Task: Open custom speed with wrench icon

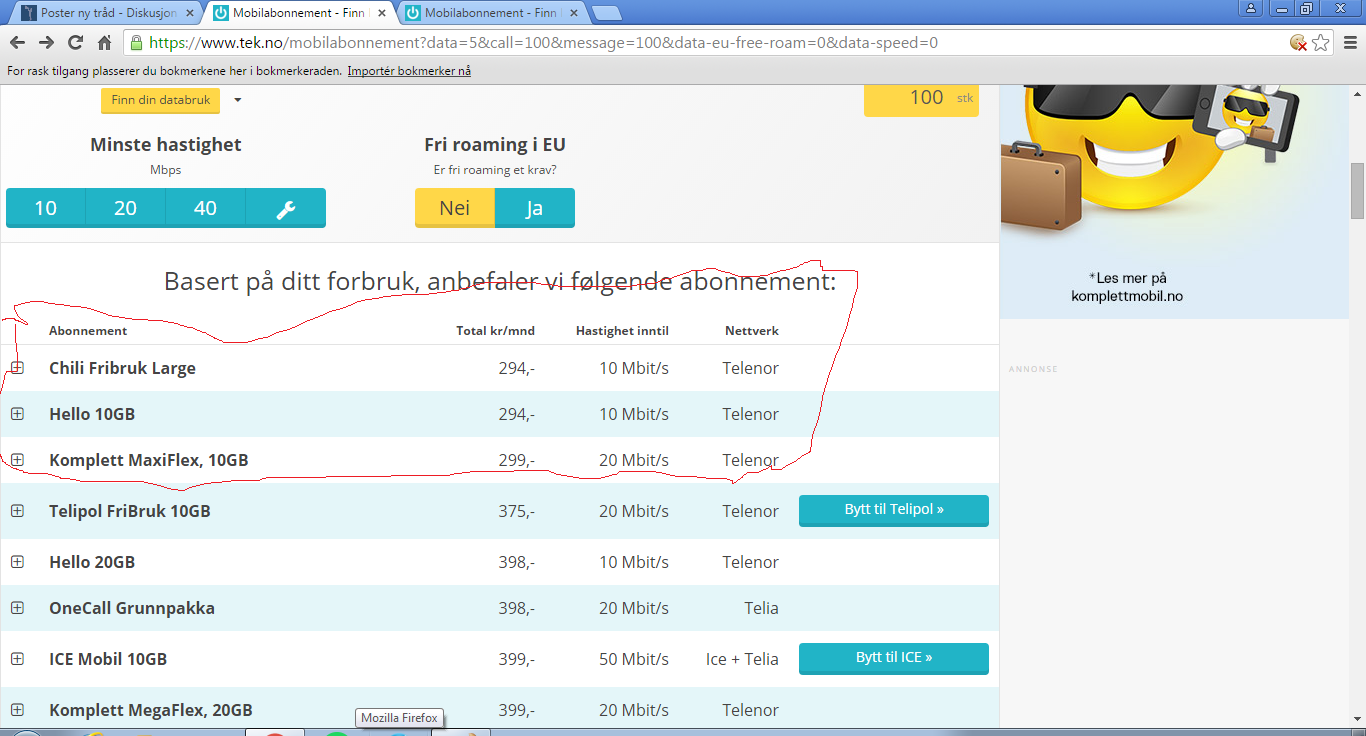Action: coord(285,208)
